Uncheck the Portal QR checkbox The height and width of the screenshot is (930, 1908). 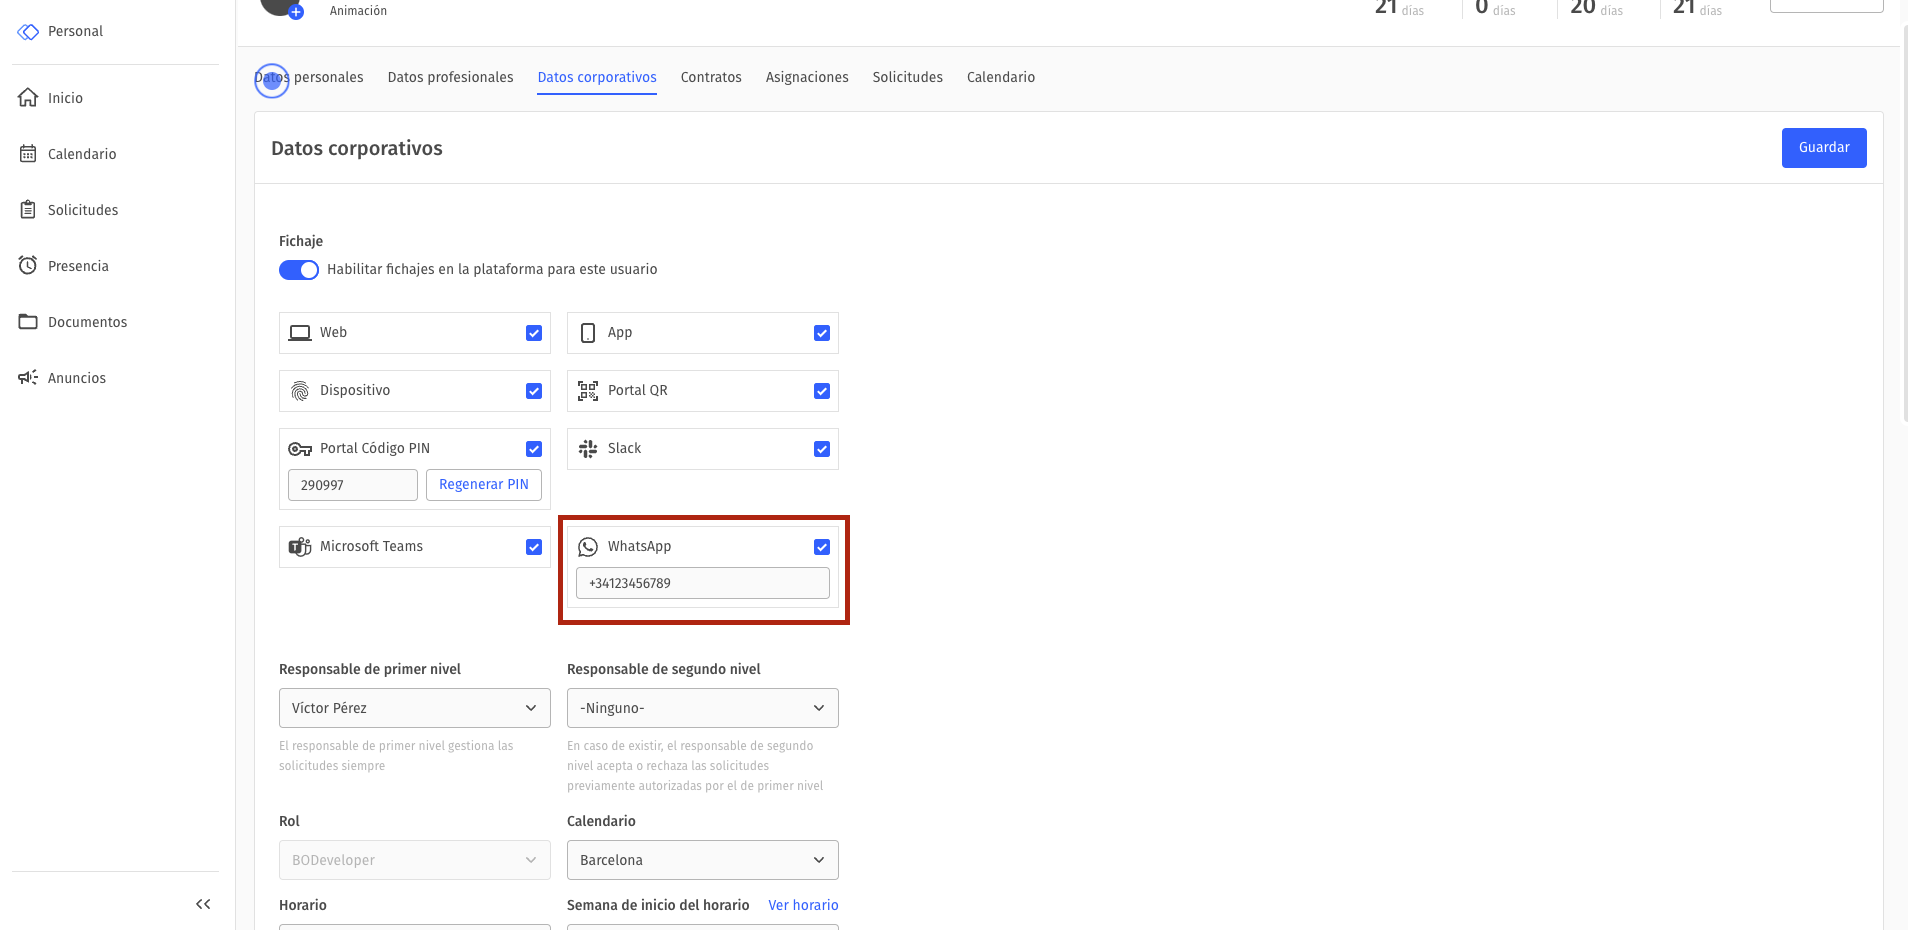pyautogui.click(x=822, y=391)
